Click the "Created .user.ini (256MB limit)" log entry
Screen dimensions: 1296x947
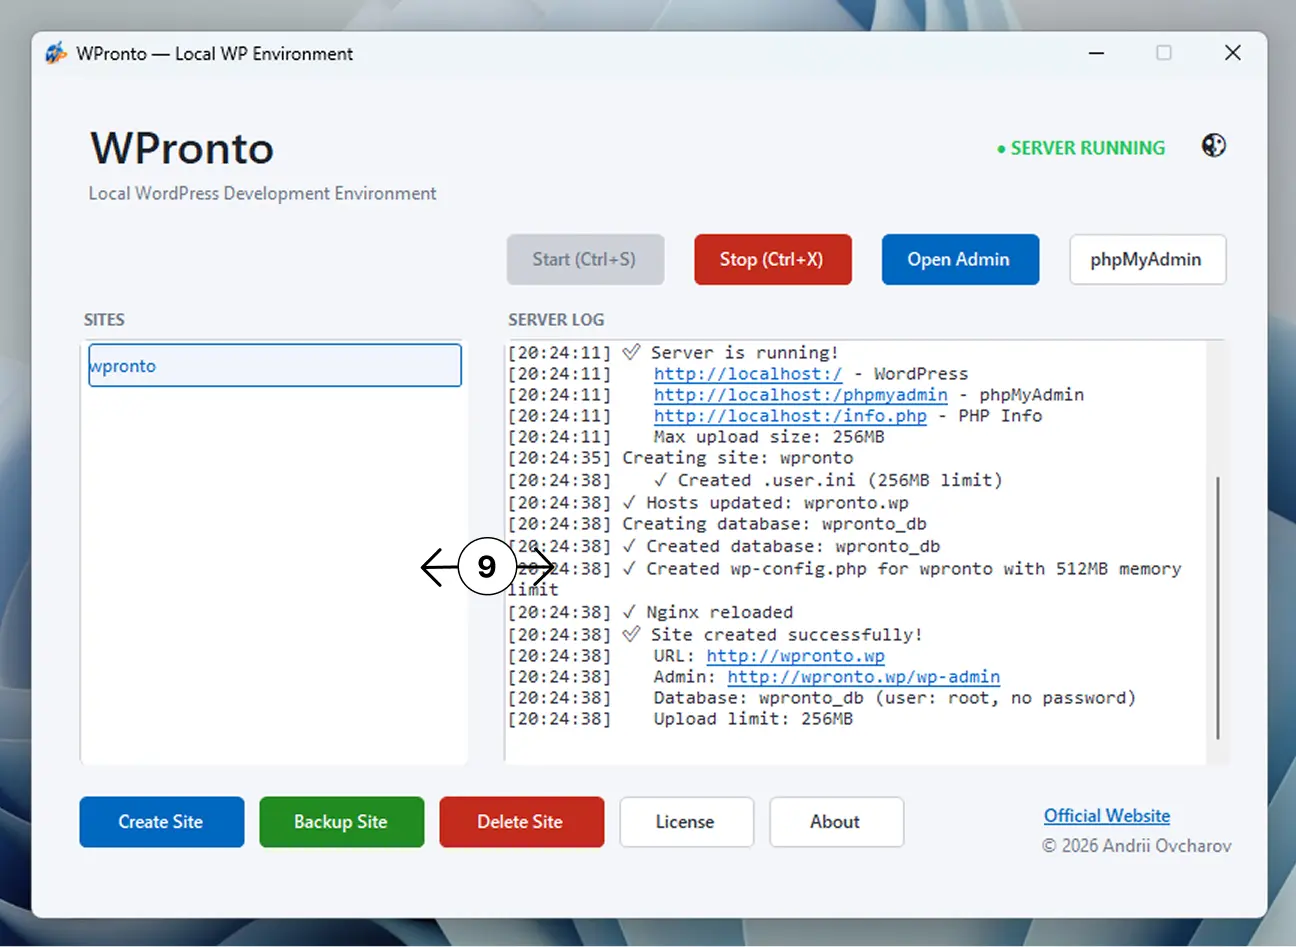755,480
